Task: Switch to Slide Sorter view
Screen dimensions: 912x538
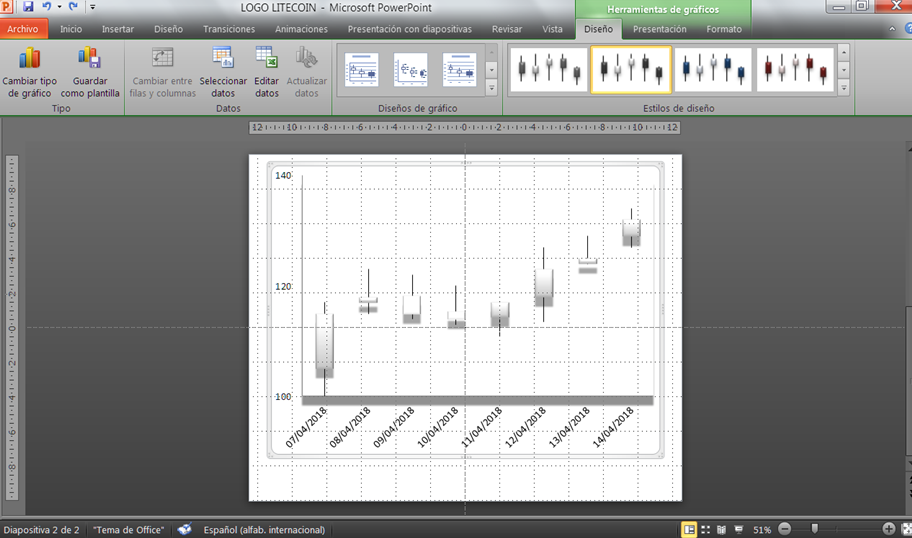Action: click(706, 529)
